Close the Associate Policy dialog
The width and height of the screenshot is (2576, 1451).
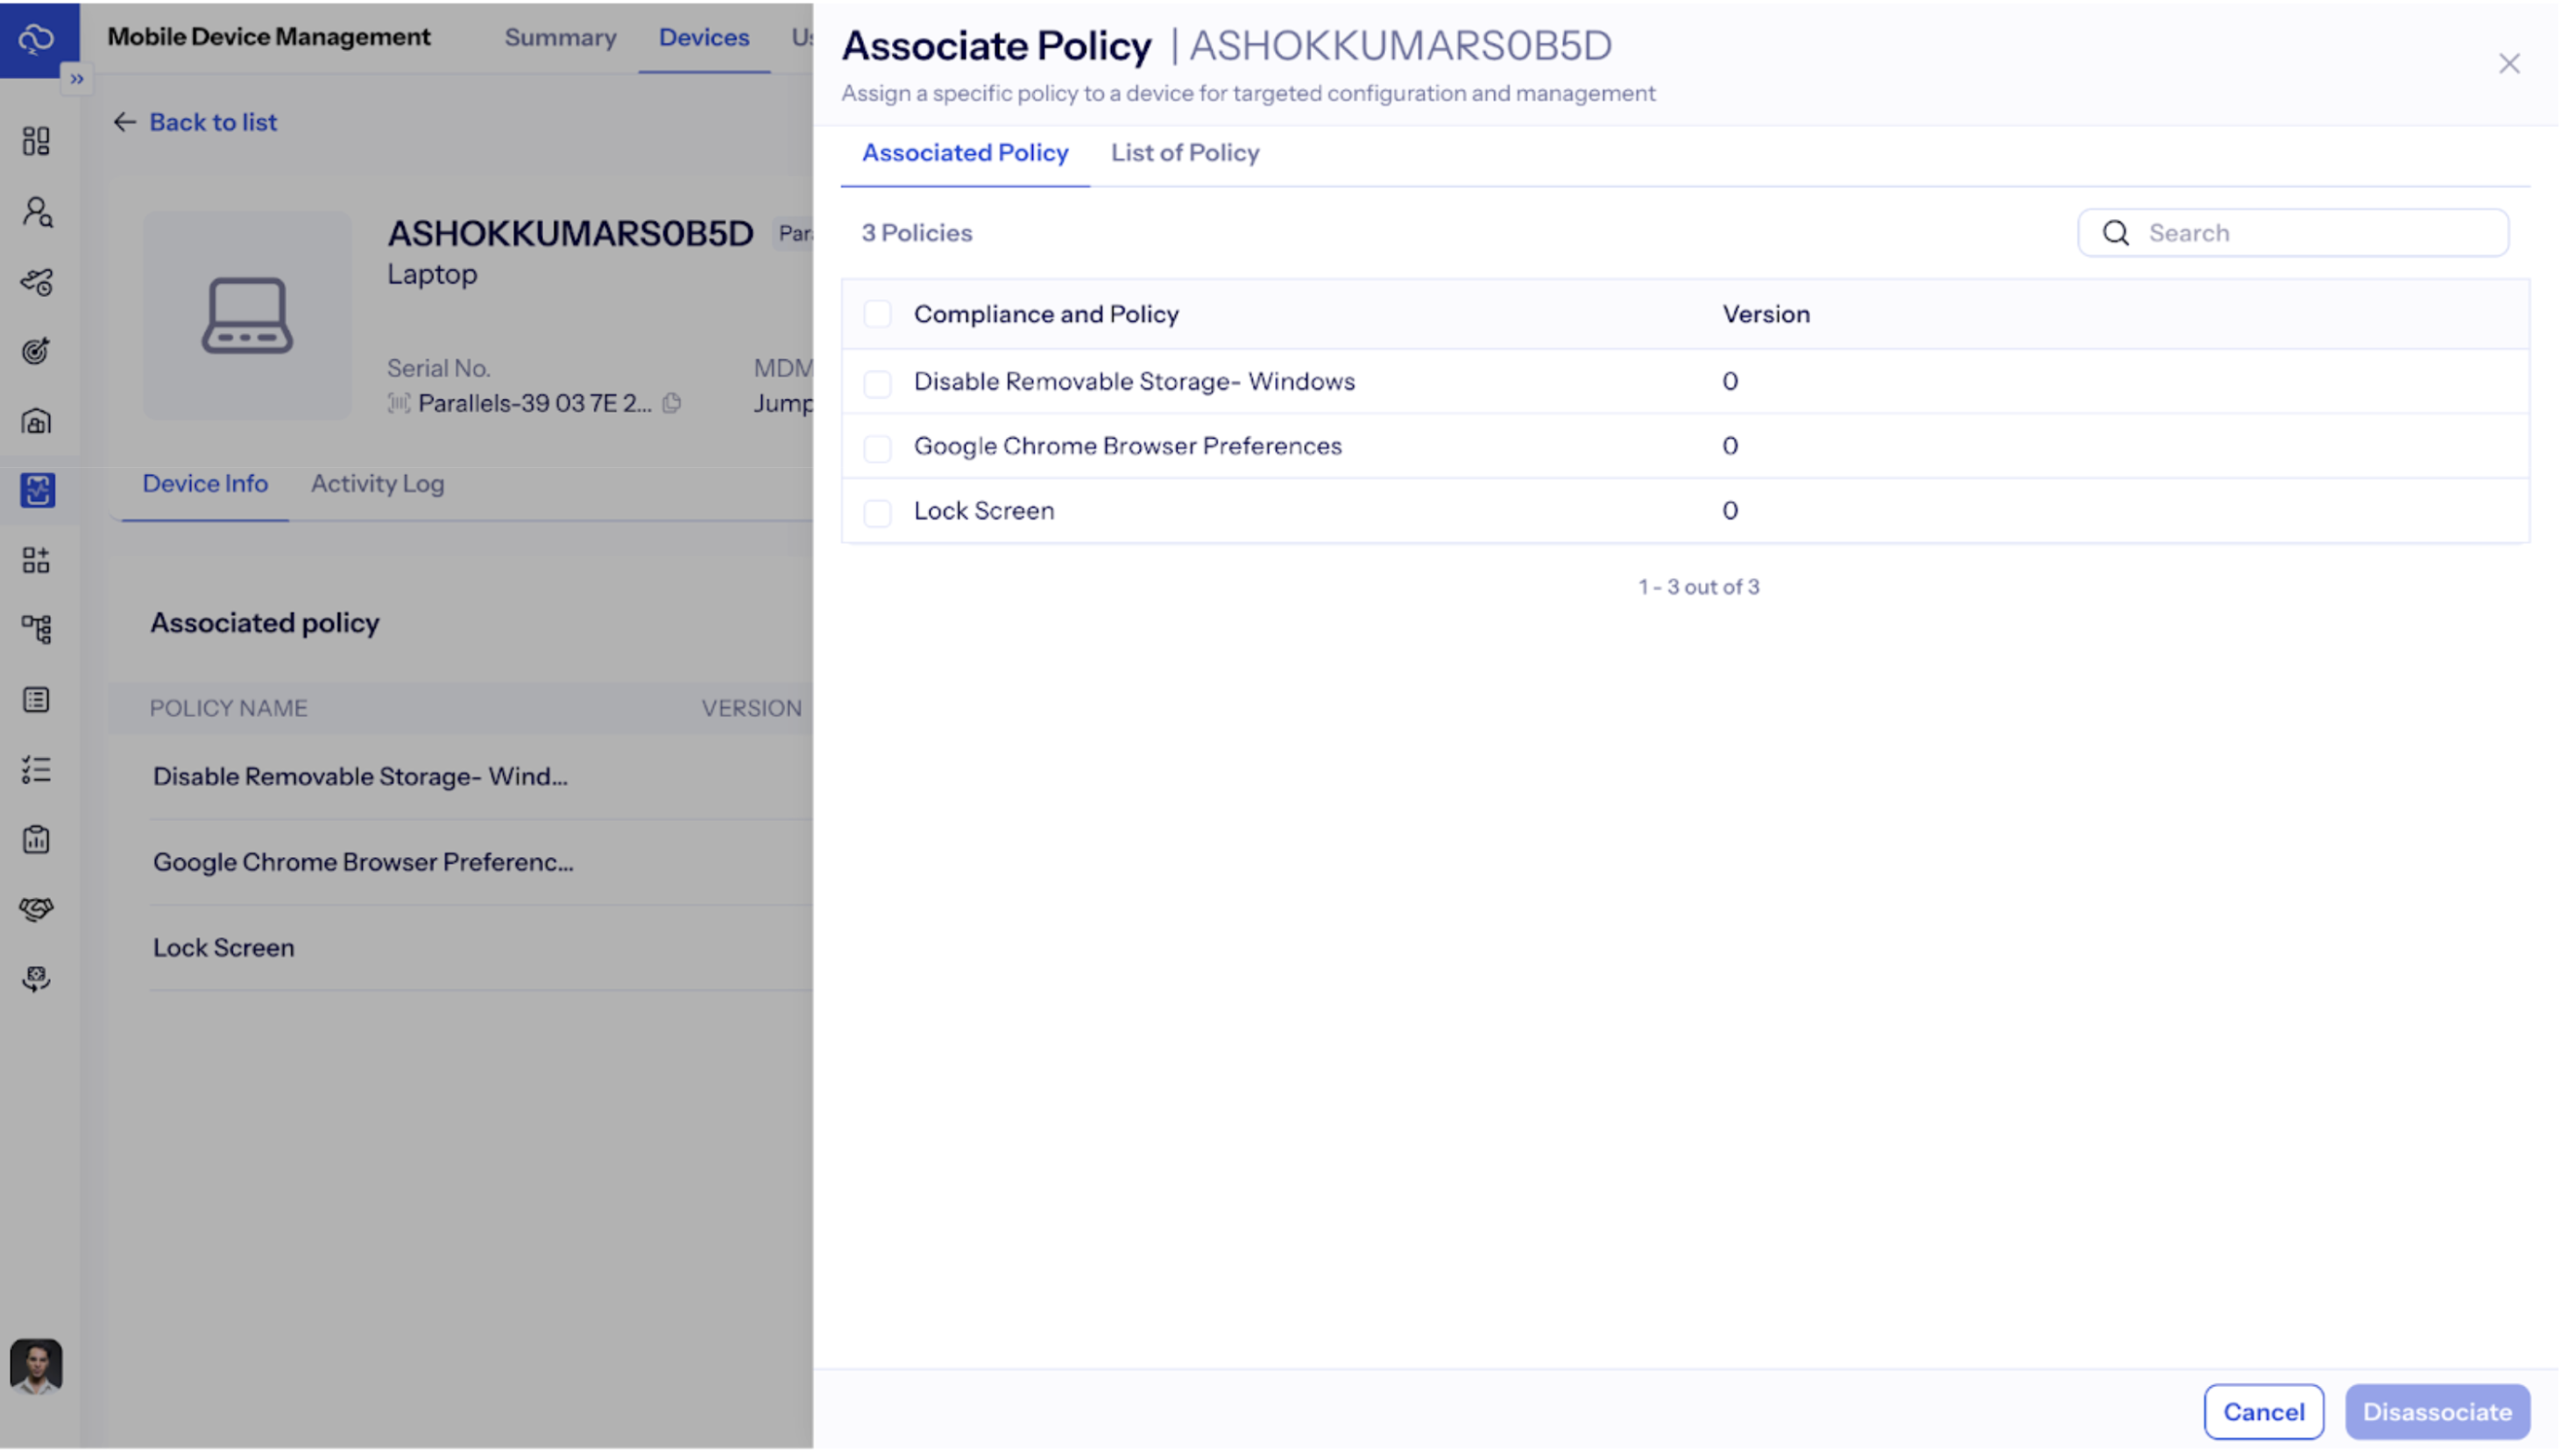(2509, 63)
